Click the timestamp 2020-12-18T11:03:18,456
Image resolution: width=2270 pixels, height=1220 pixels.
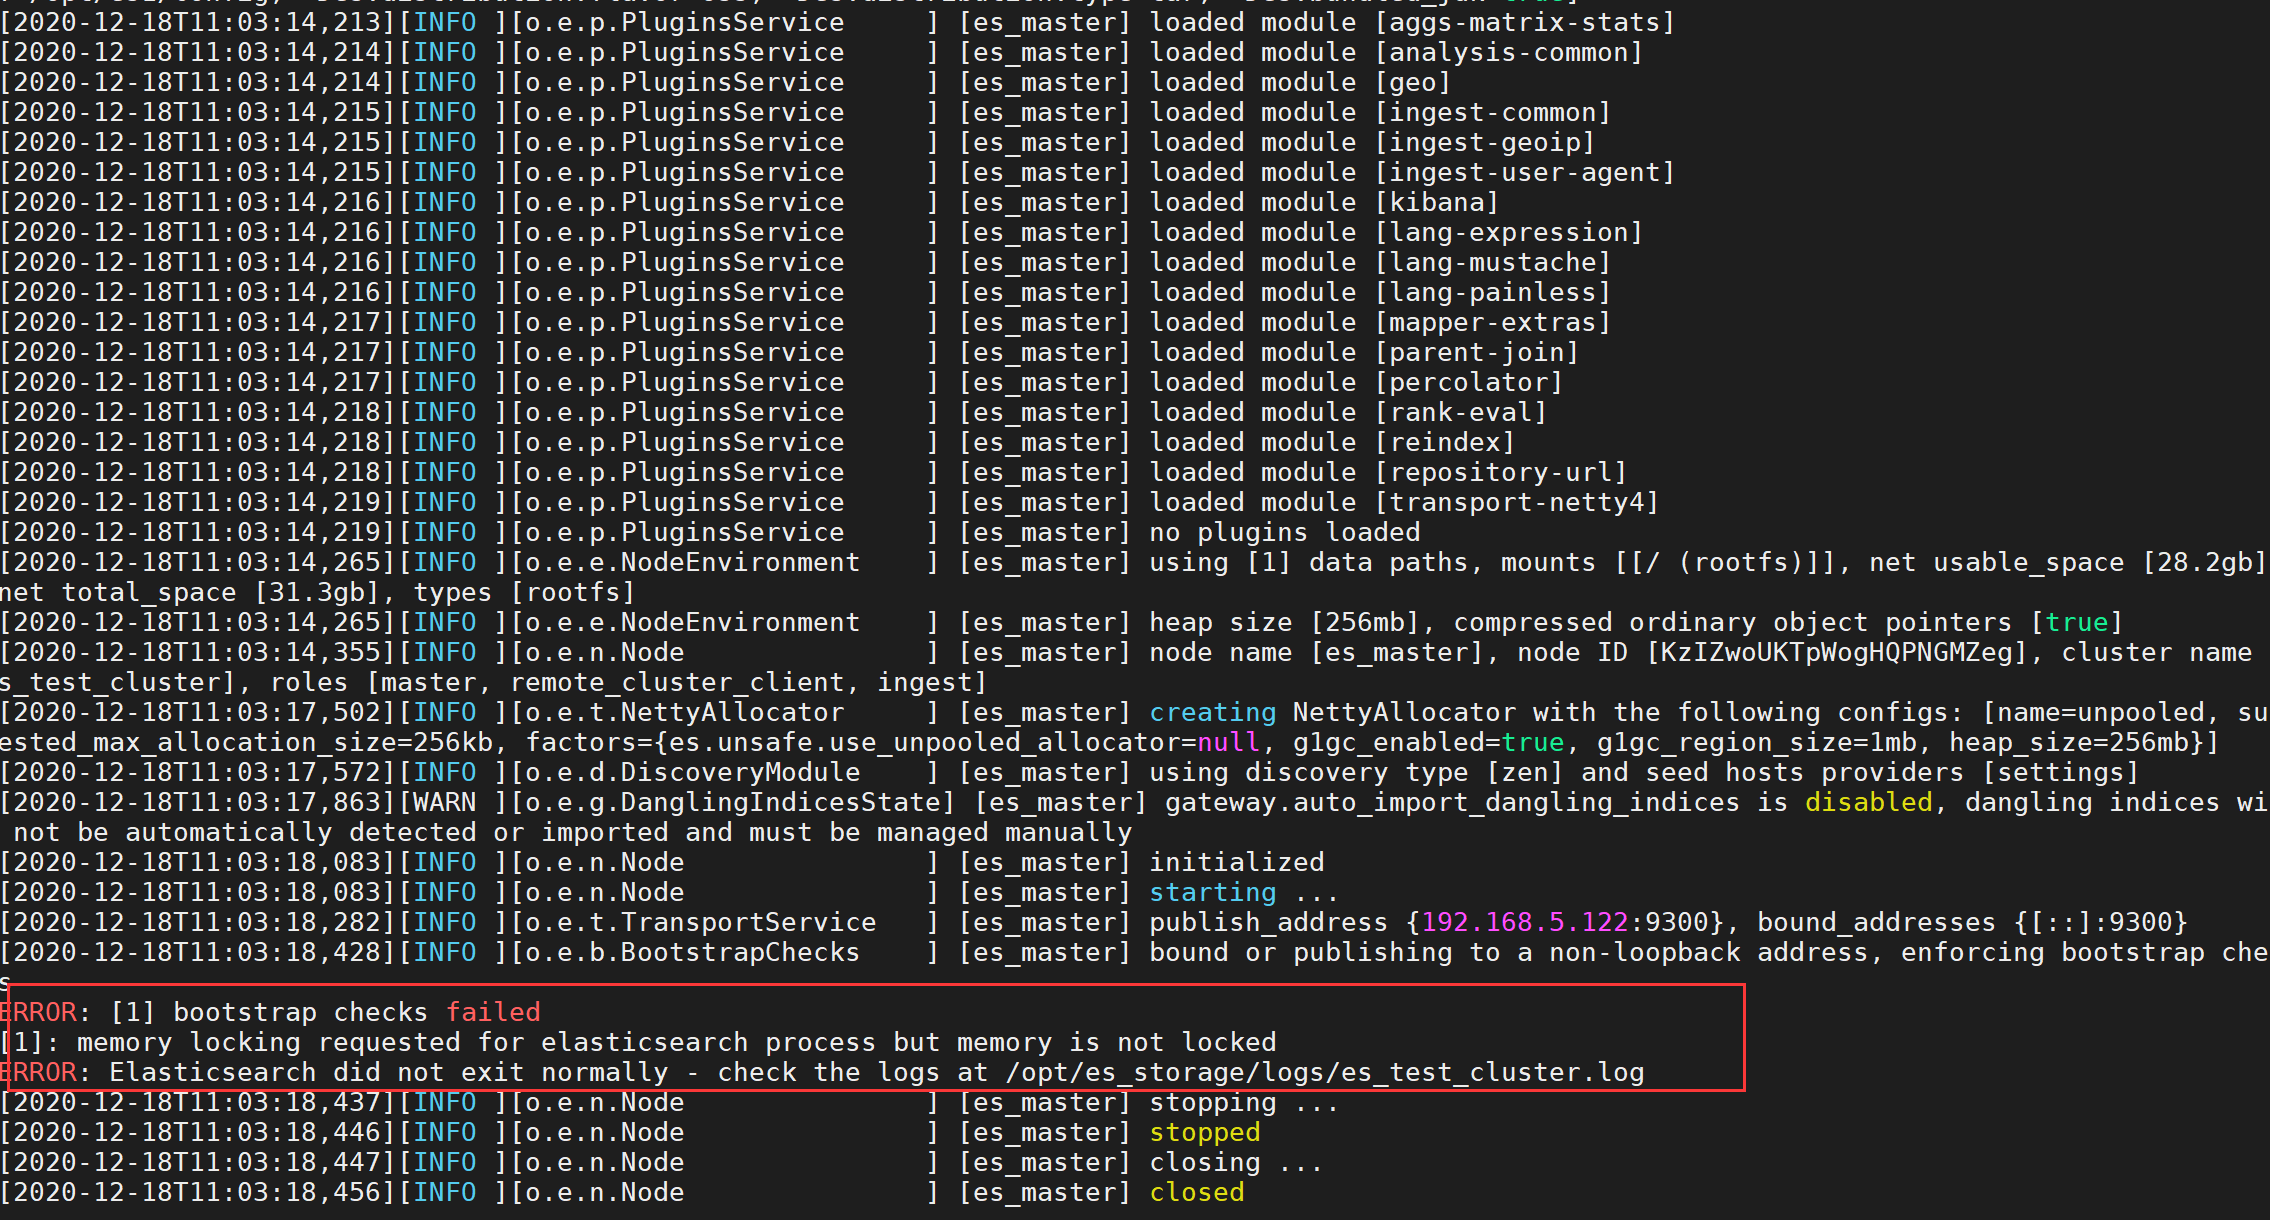click(197, 1192)
